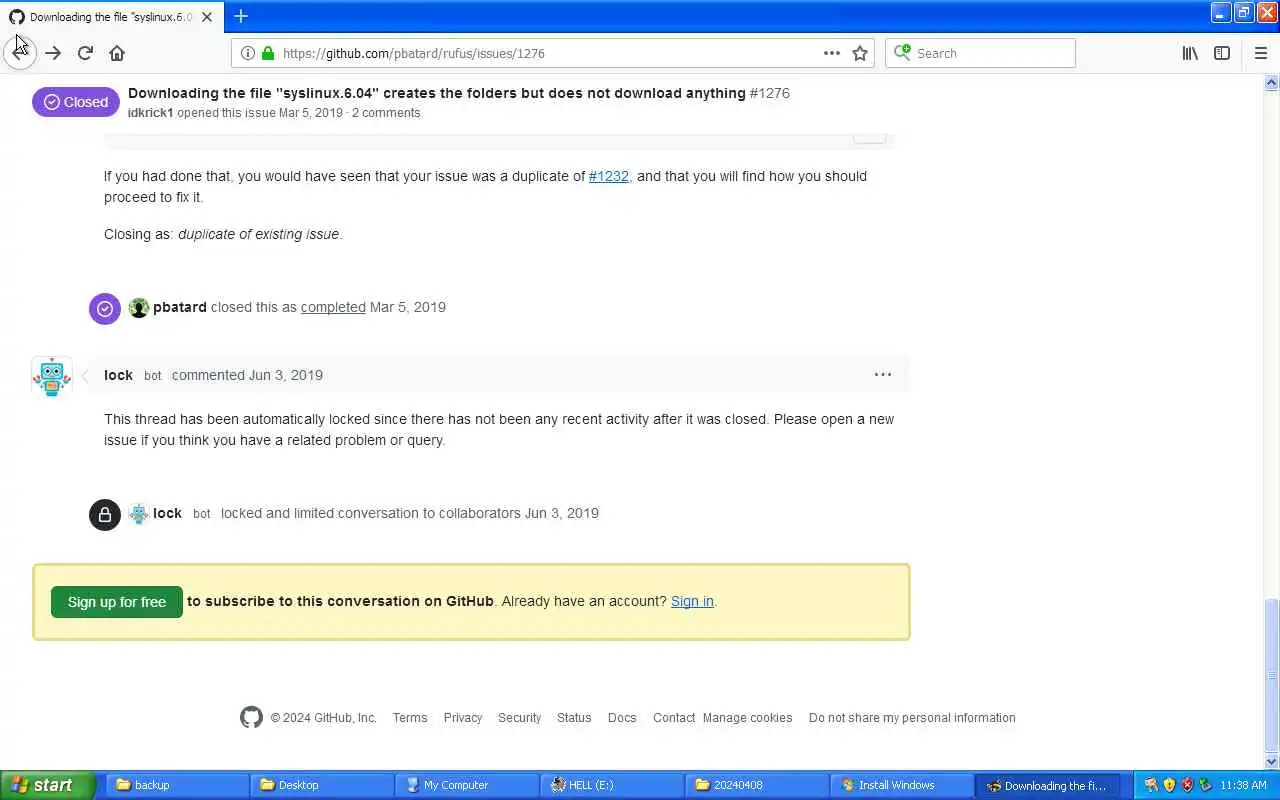
Task: Open the Library bookmarks icon
Action: point(1190,53)
